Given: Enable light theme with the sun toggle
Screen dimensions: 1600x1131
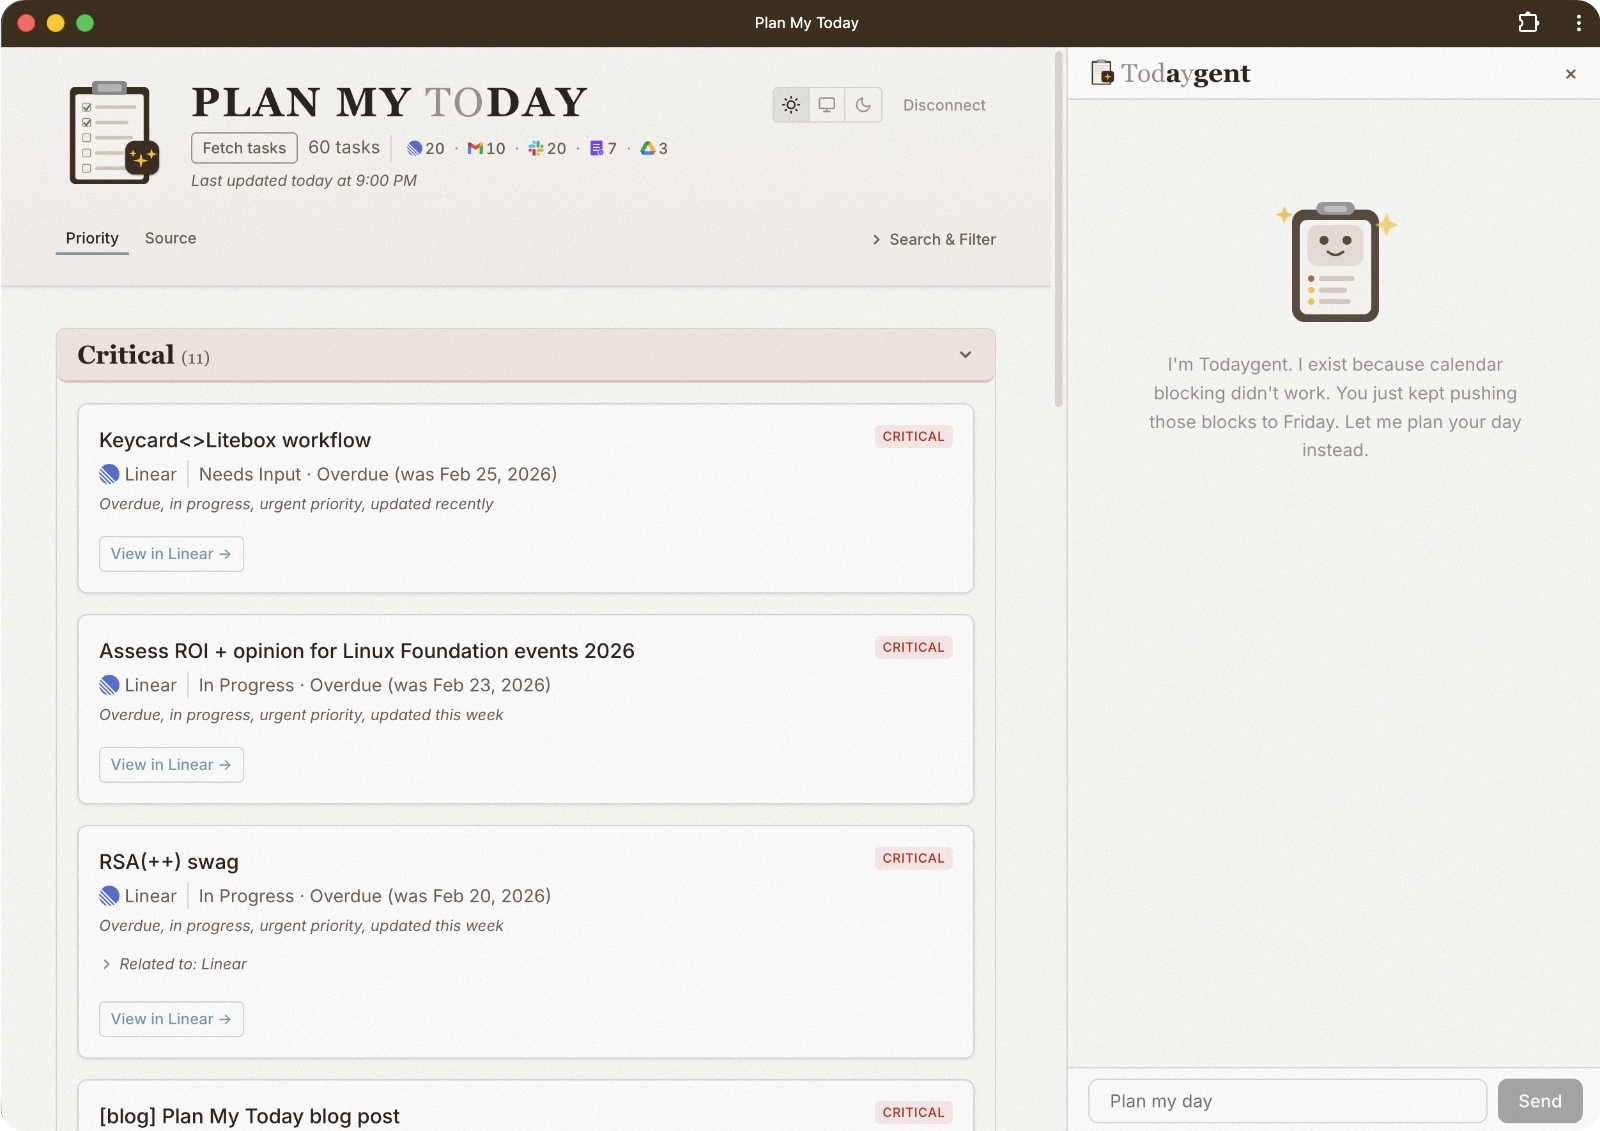Looking at the screenshot, I should [x=791, y=104].
